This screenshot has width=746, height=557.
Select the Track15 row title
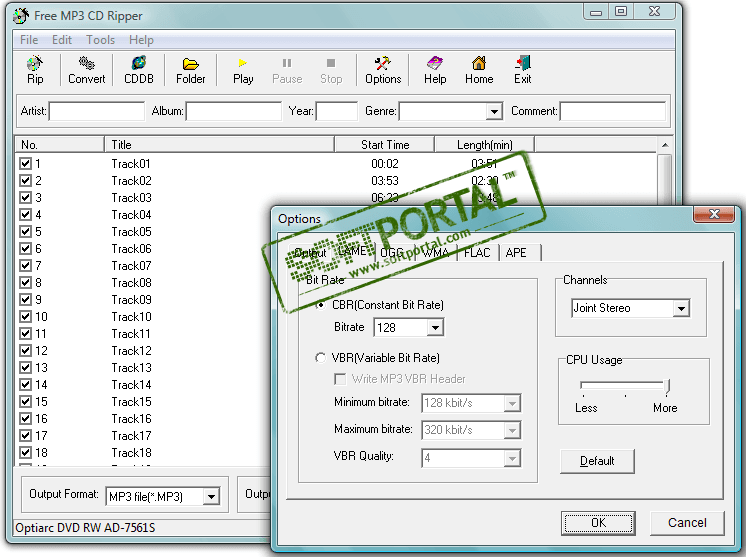tap(131, 401)
